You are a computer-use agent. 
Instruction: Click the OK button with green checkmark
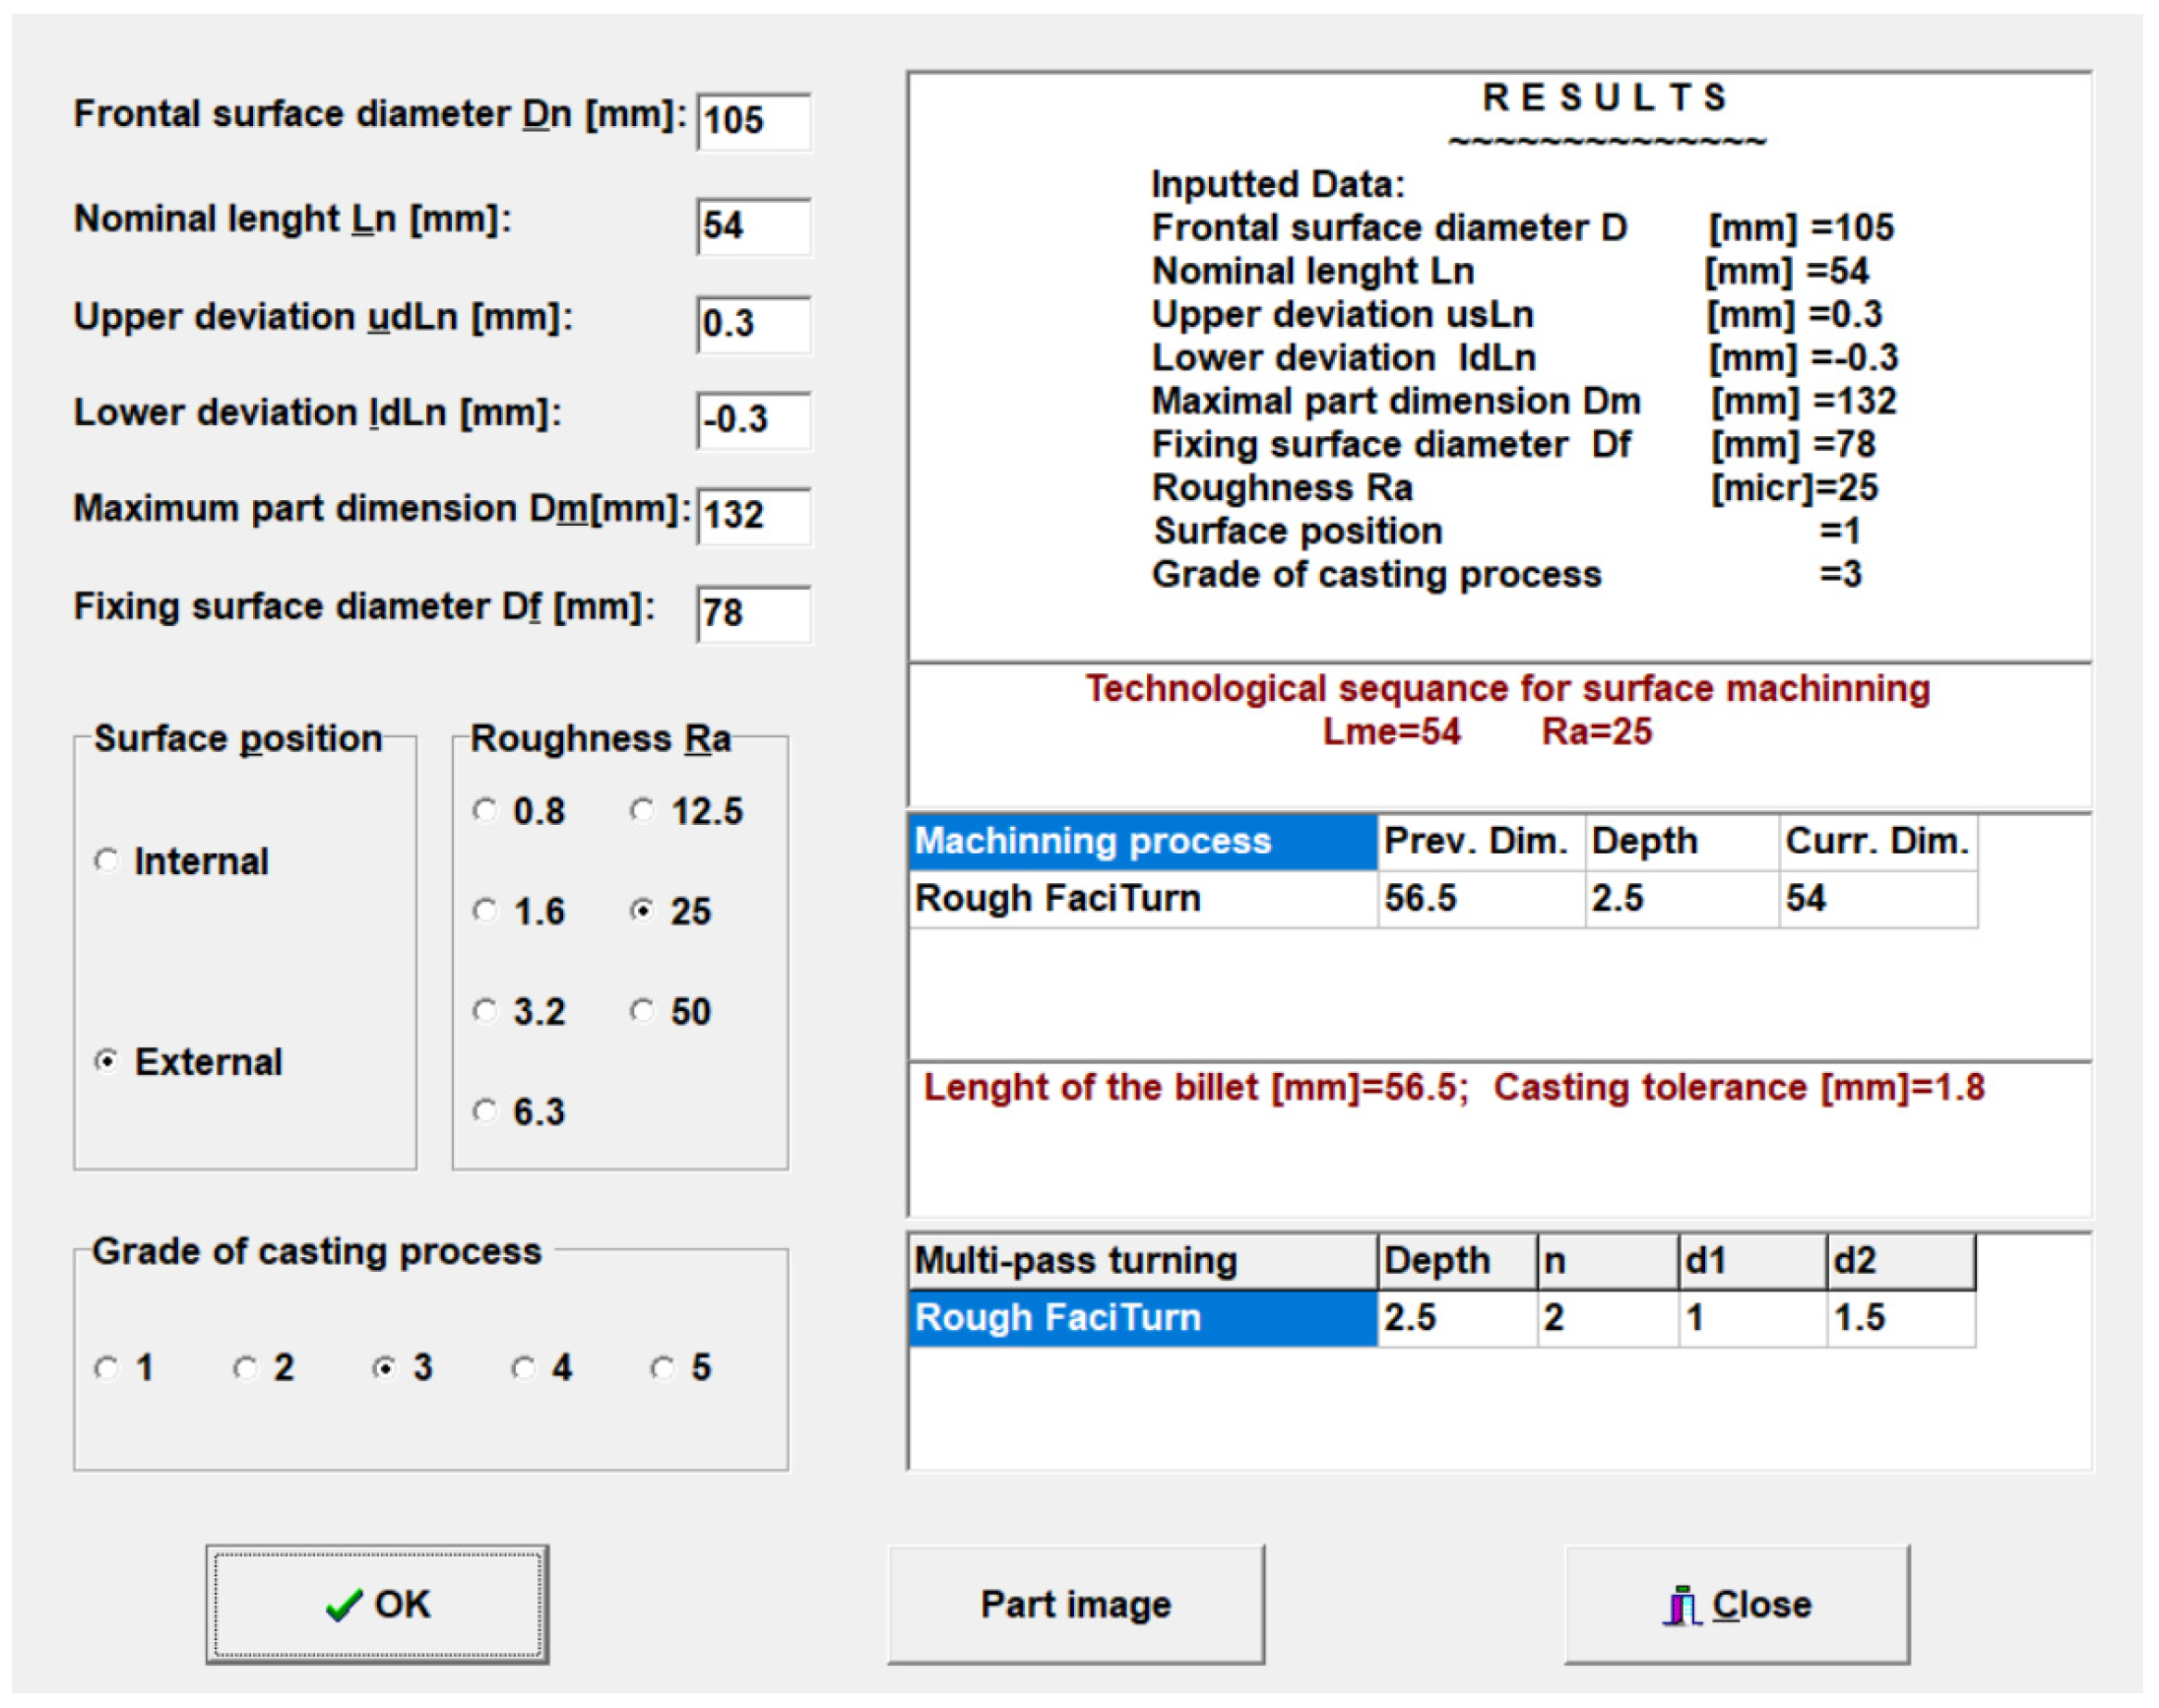click(x=377, y=1604)
